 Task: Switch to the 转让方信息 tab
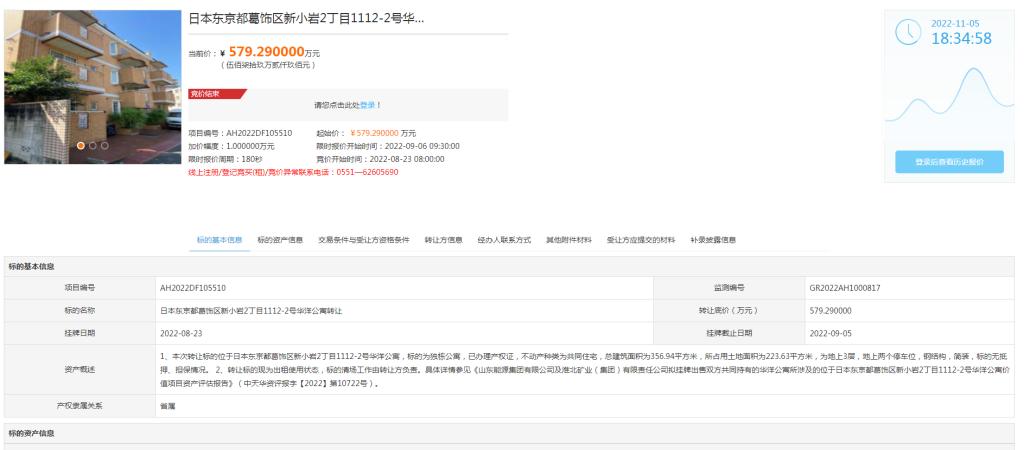(443, 240)
